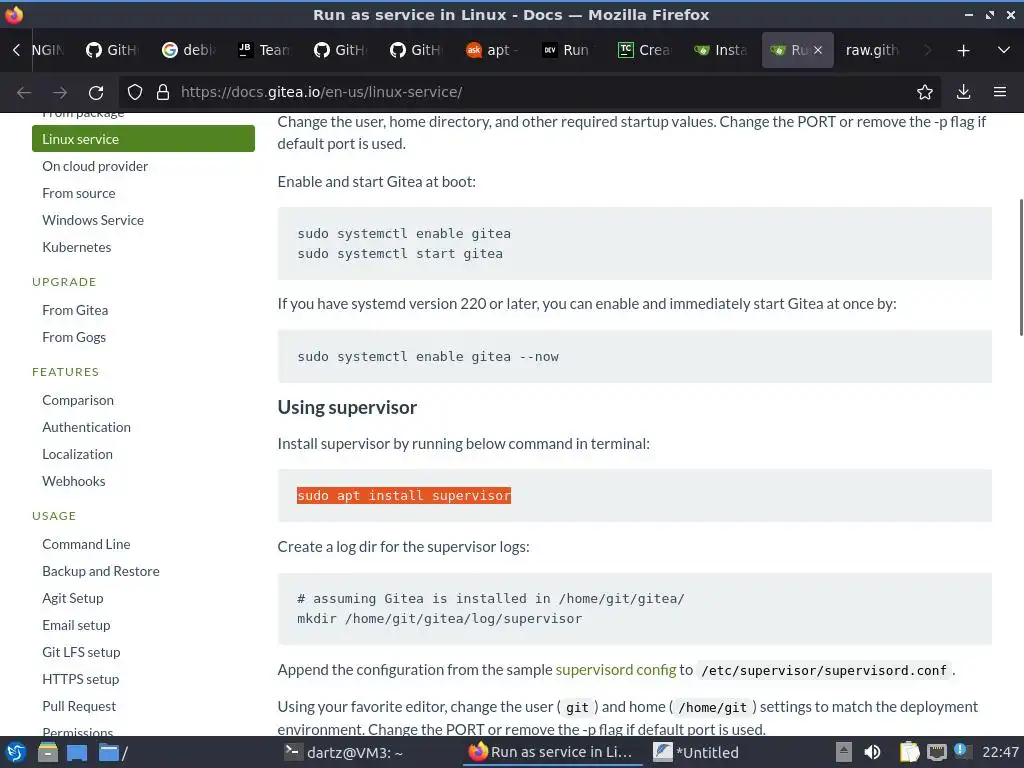1024x768 pixels.
Task: Click the page vertical scrollbar thumb
Action: [1021, 267]
